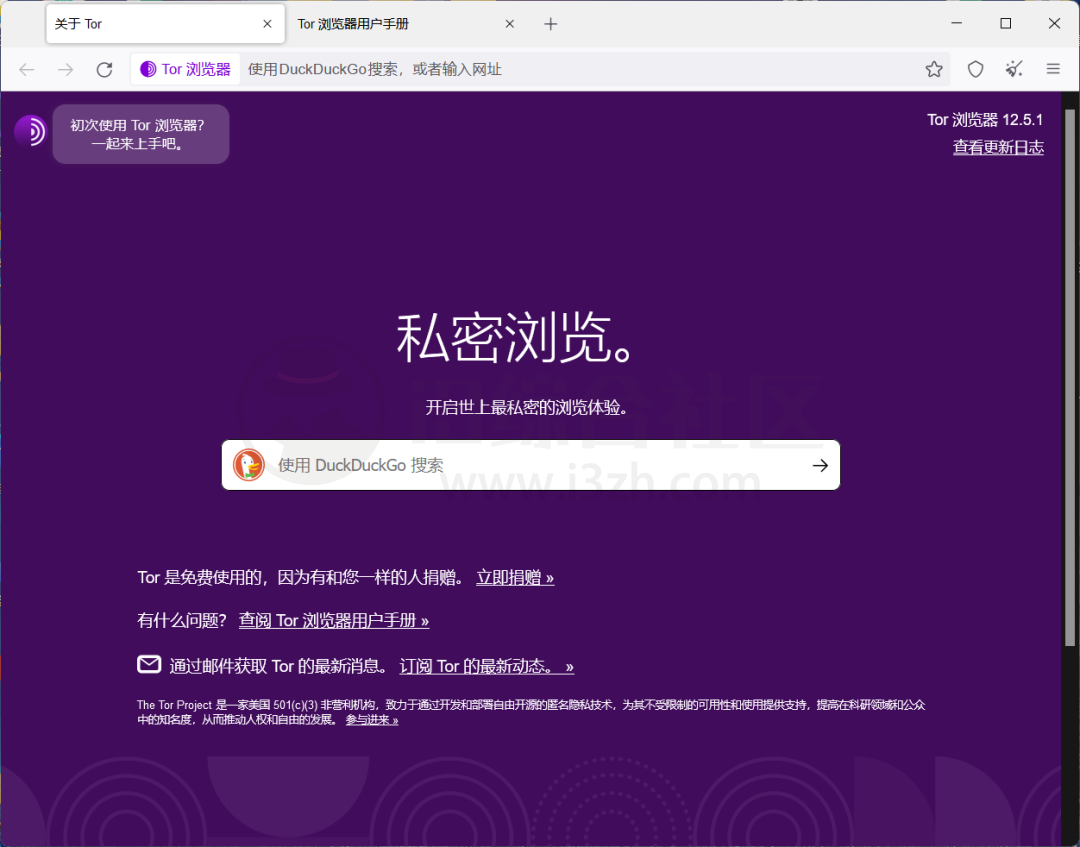Click the Tor onion logo
This screenshot has width=1080, height=847.
pyautogui.click(x=30, y=131)
